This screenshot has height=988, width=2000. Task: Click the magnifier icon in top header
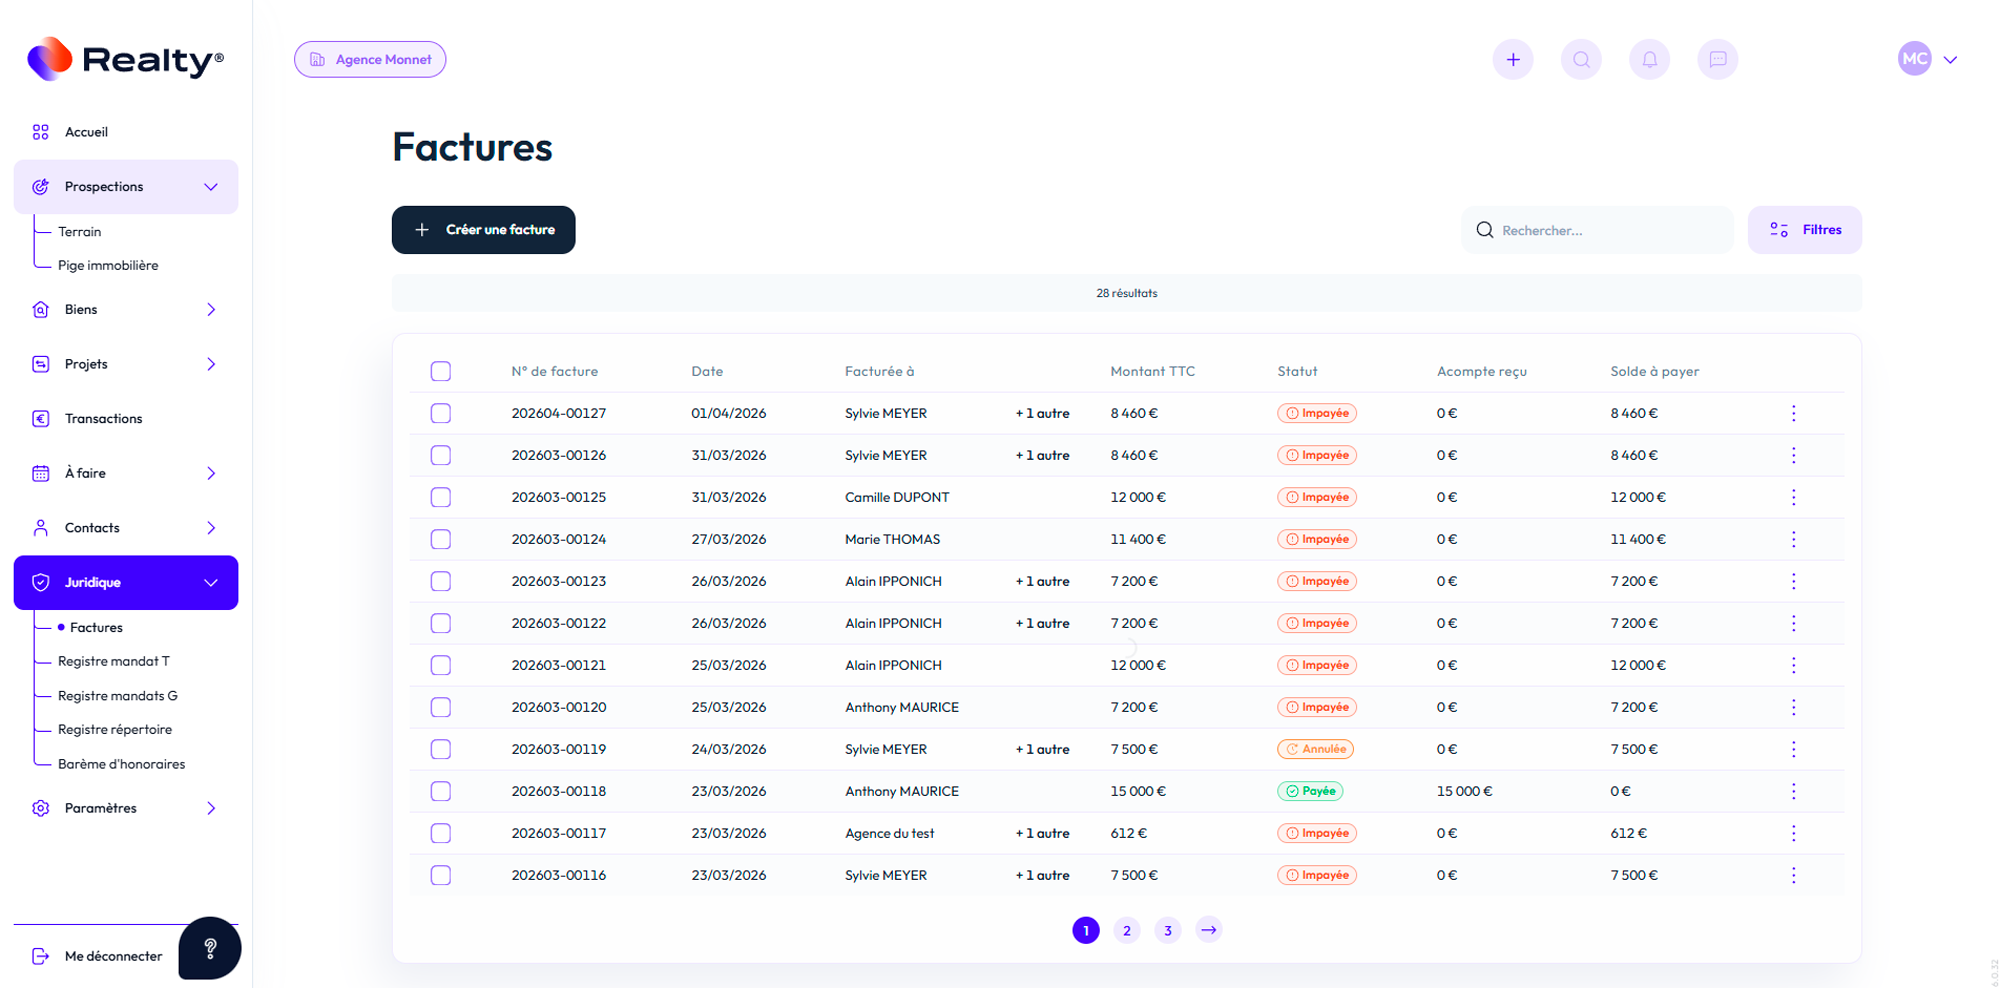point(1581,60)
